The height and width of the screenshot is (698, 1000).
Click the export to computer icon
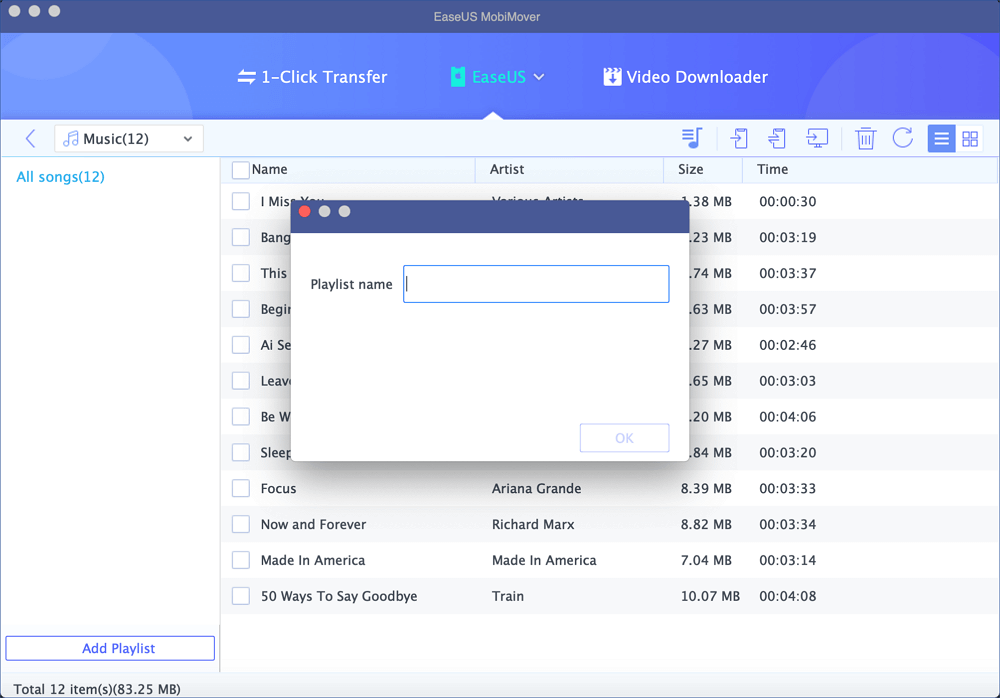(x=817, y=138)
